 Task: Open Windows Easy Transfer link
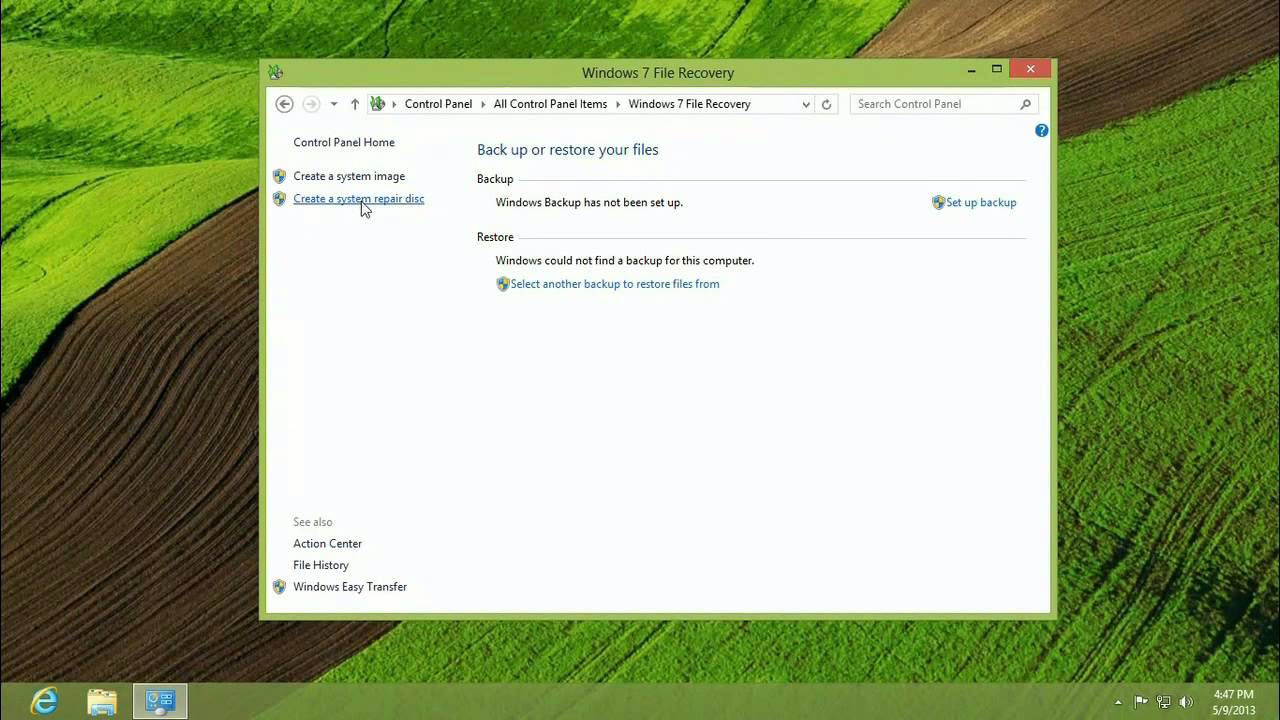click(x=350, y=587)
